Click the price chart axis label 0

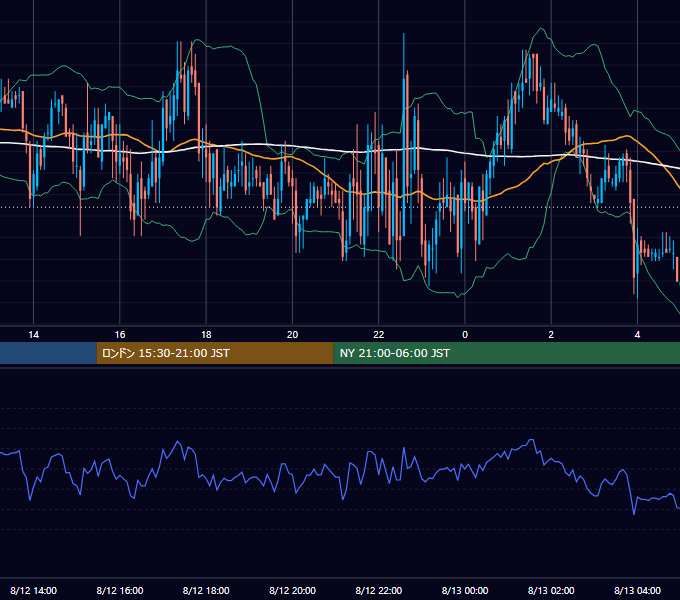[465, 335]
